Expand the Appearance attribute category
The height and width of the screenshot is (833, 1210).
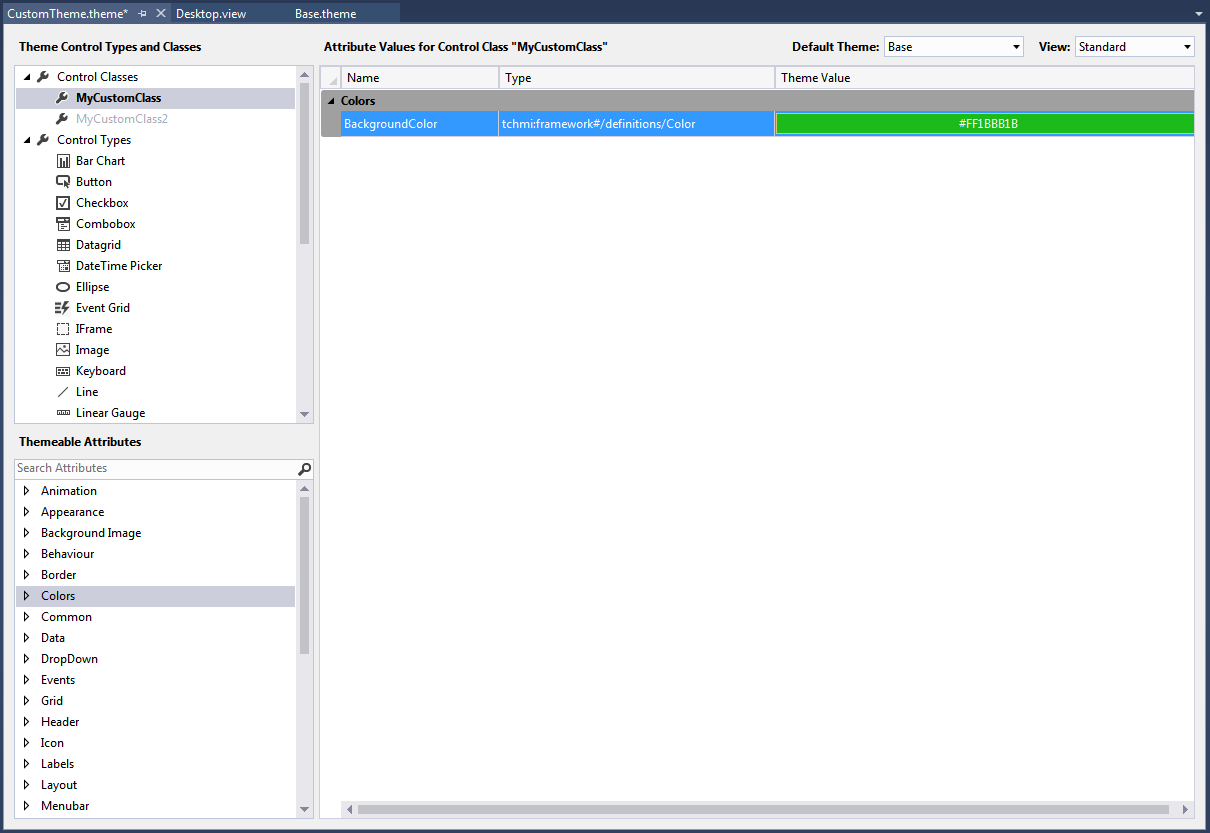(27, 512)
